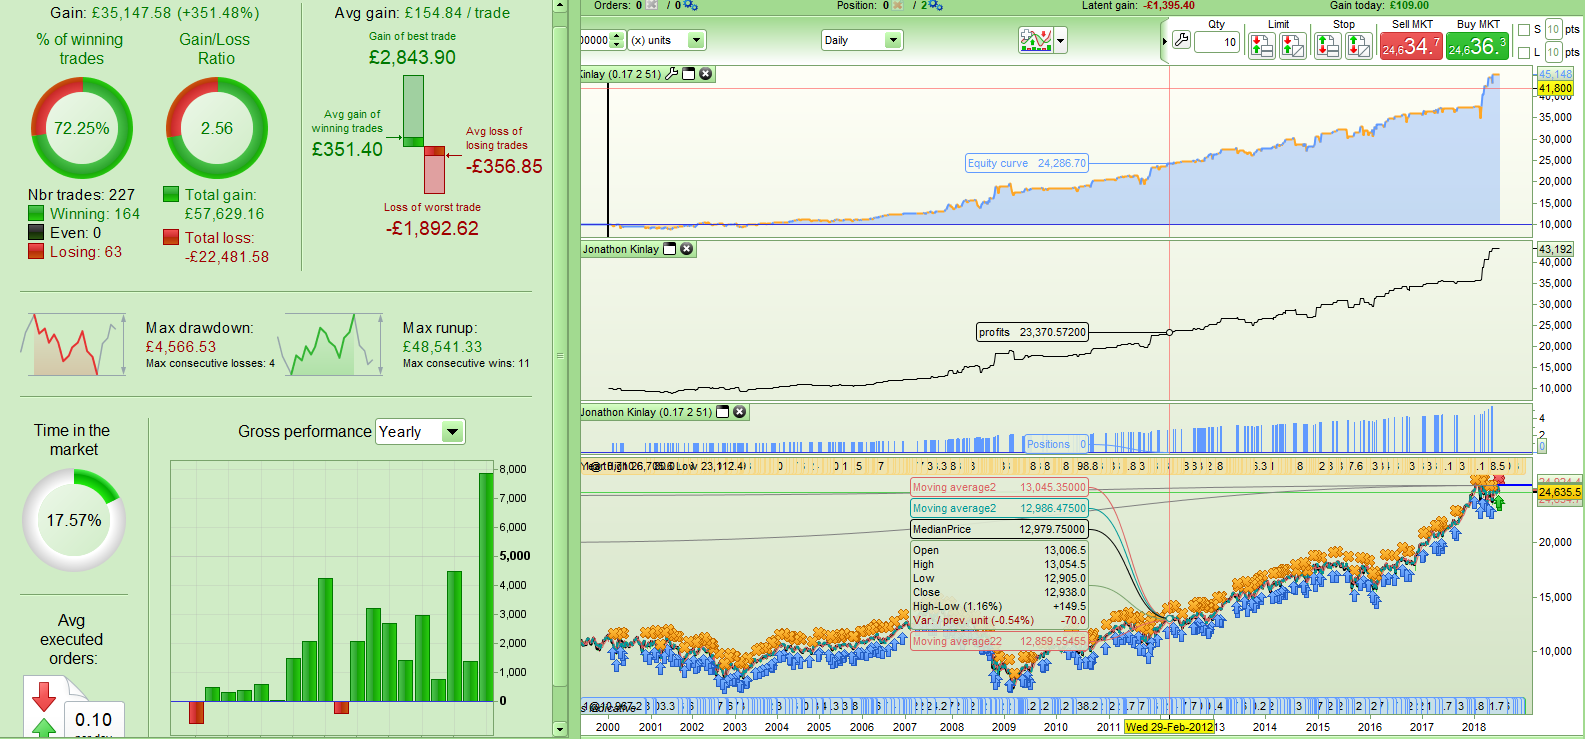Enable the S stop checkbox
The image size is (1585, 739).
click(x=1524, y=30)
